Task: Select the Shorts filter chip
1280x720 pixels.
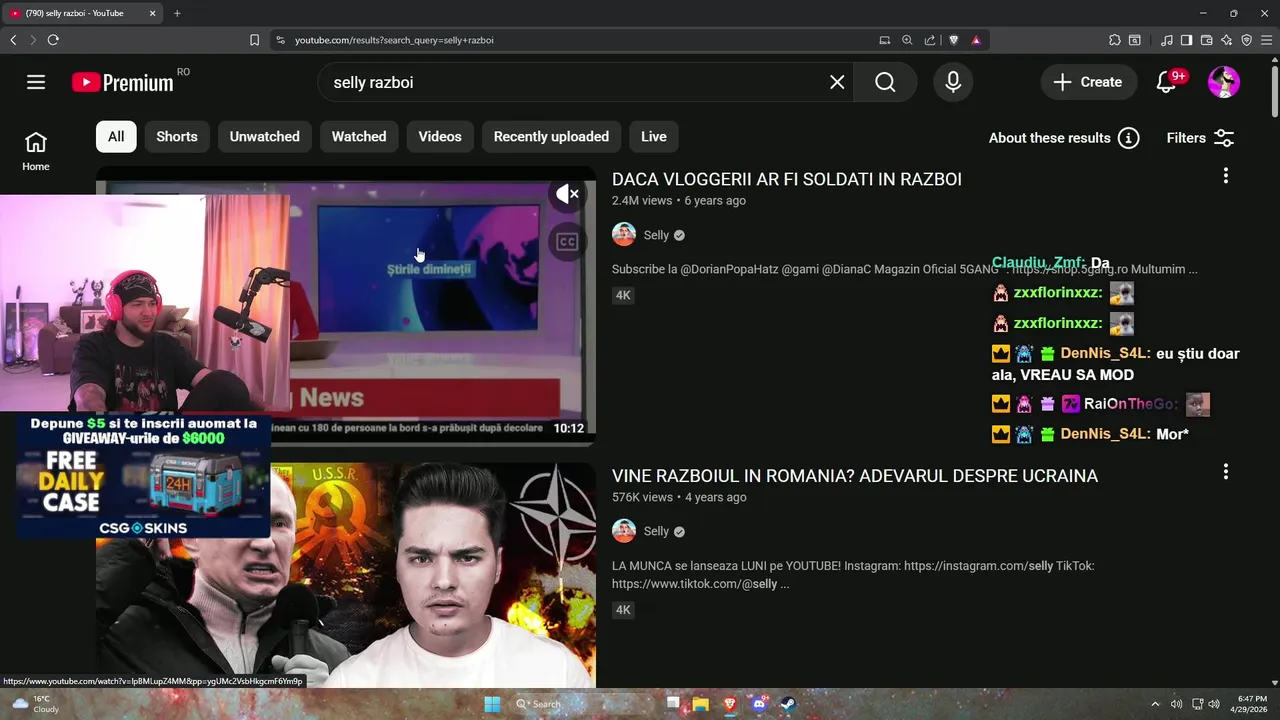Action: 177,137
